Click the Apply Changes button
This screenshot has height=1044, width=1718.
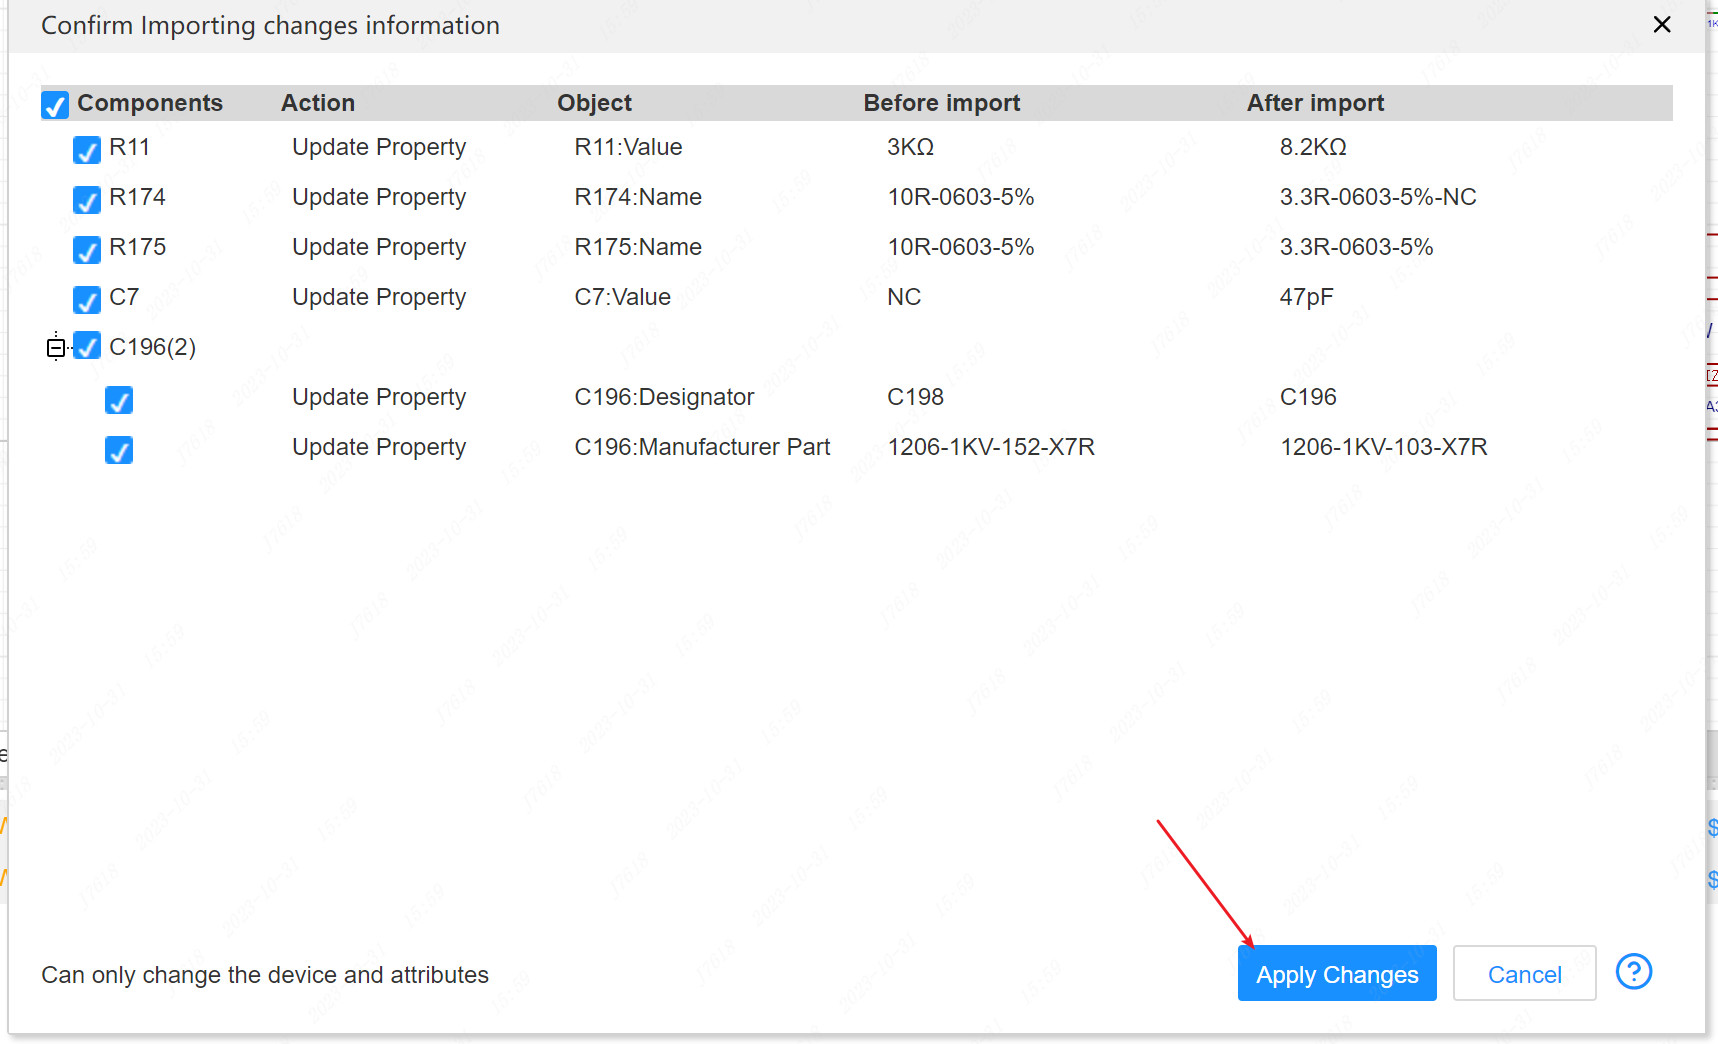(1336, 974)
